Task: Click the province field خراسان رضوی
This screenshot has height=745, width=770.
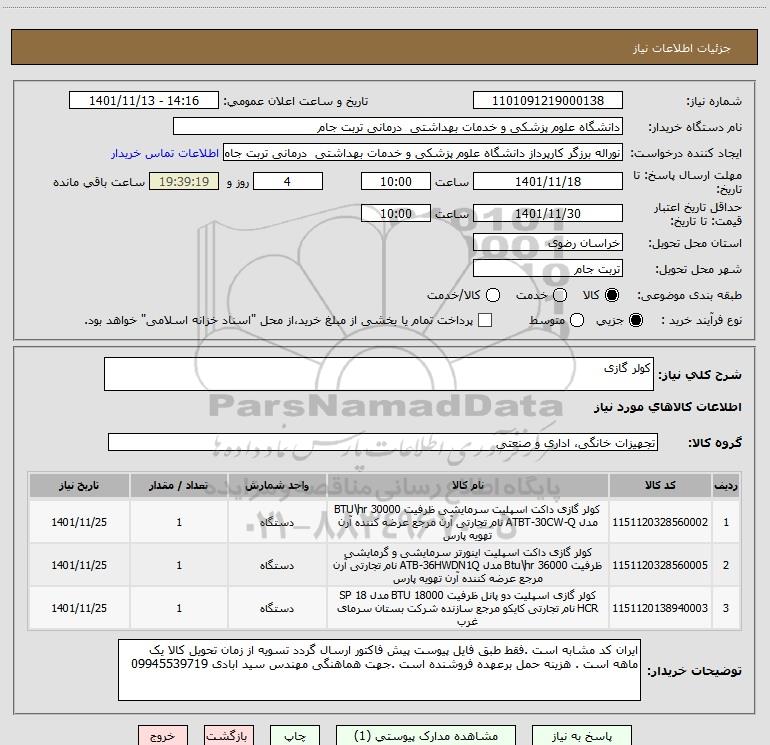Action: pos(548,243)
